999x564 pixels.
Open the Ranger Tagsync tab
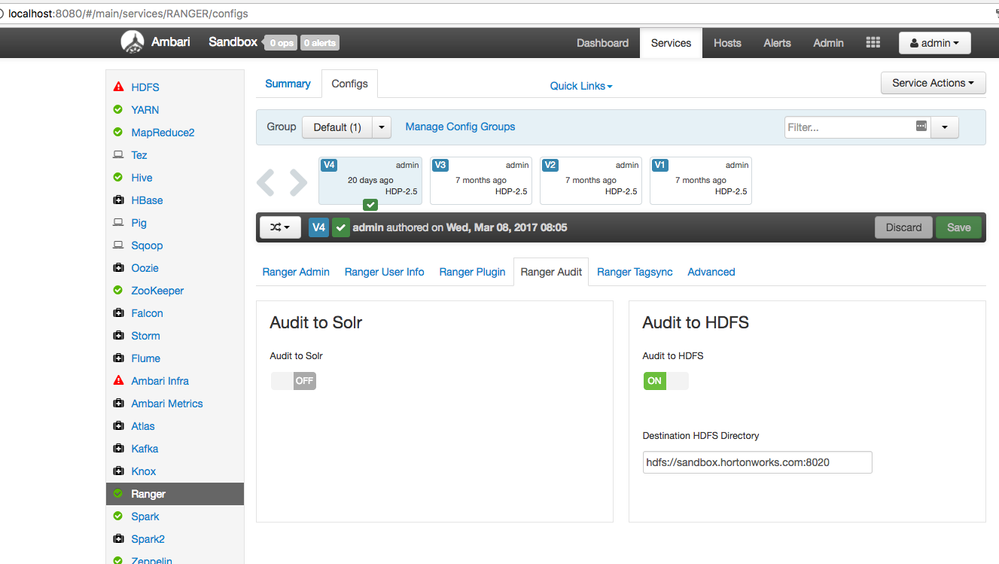point(635,272)
